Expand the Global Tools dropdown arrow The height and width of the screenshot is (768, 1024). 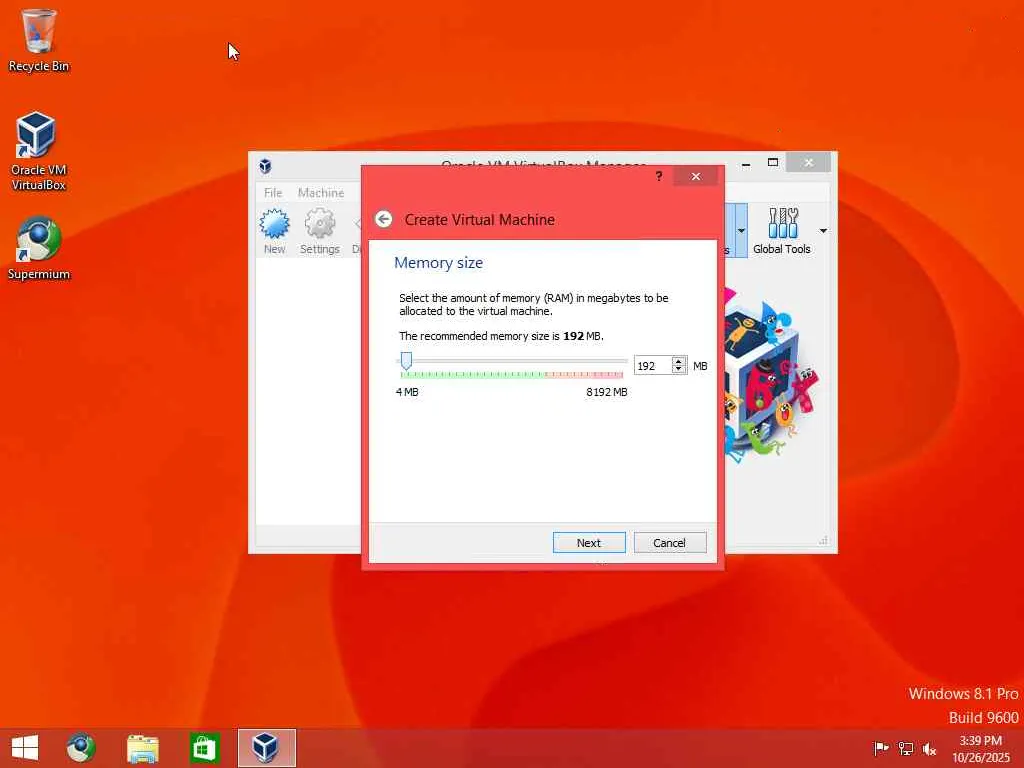(x=823, y=231)
